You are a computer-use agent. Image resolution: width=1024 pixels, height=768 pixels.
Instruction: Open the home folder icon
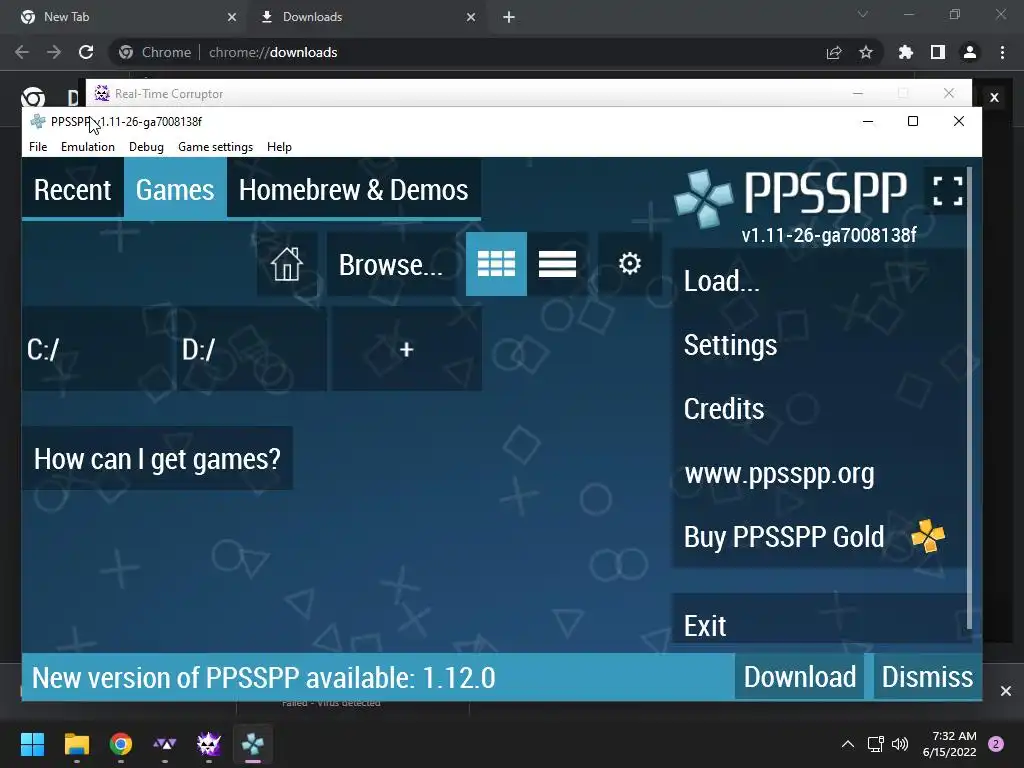(287, 264)
